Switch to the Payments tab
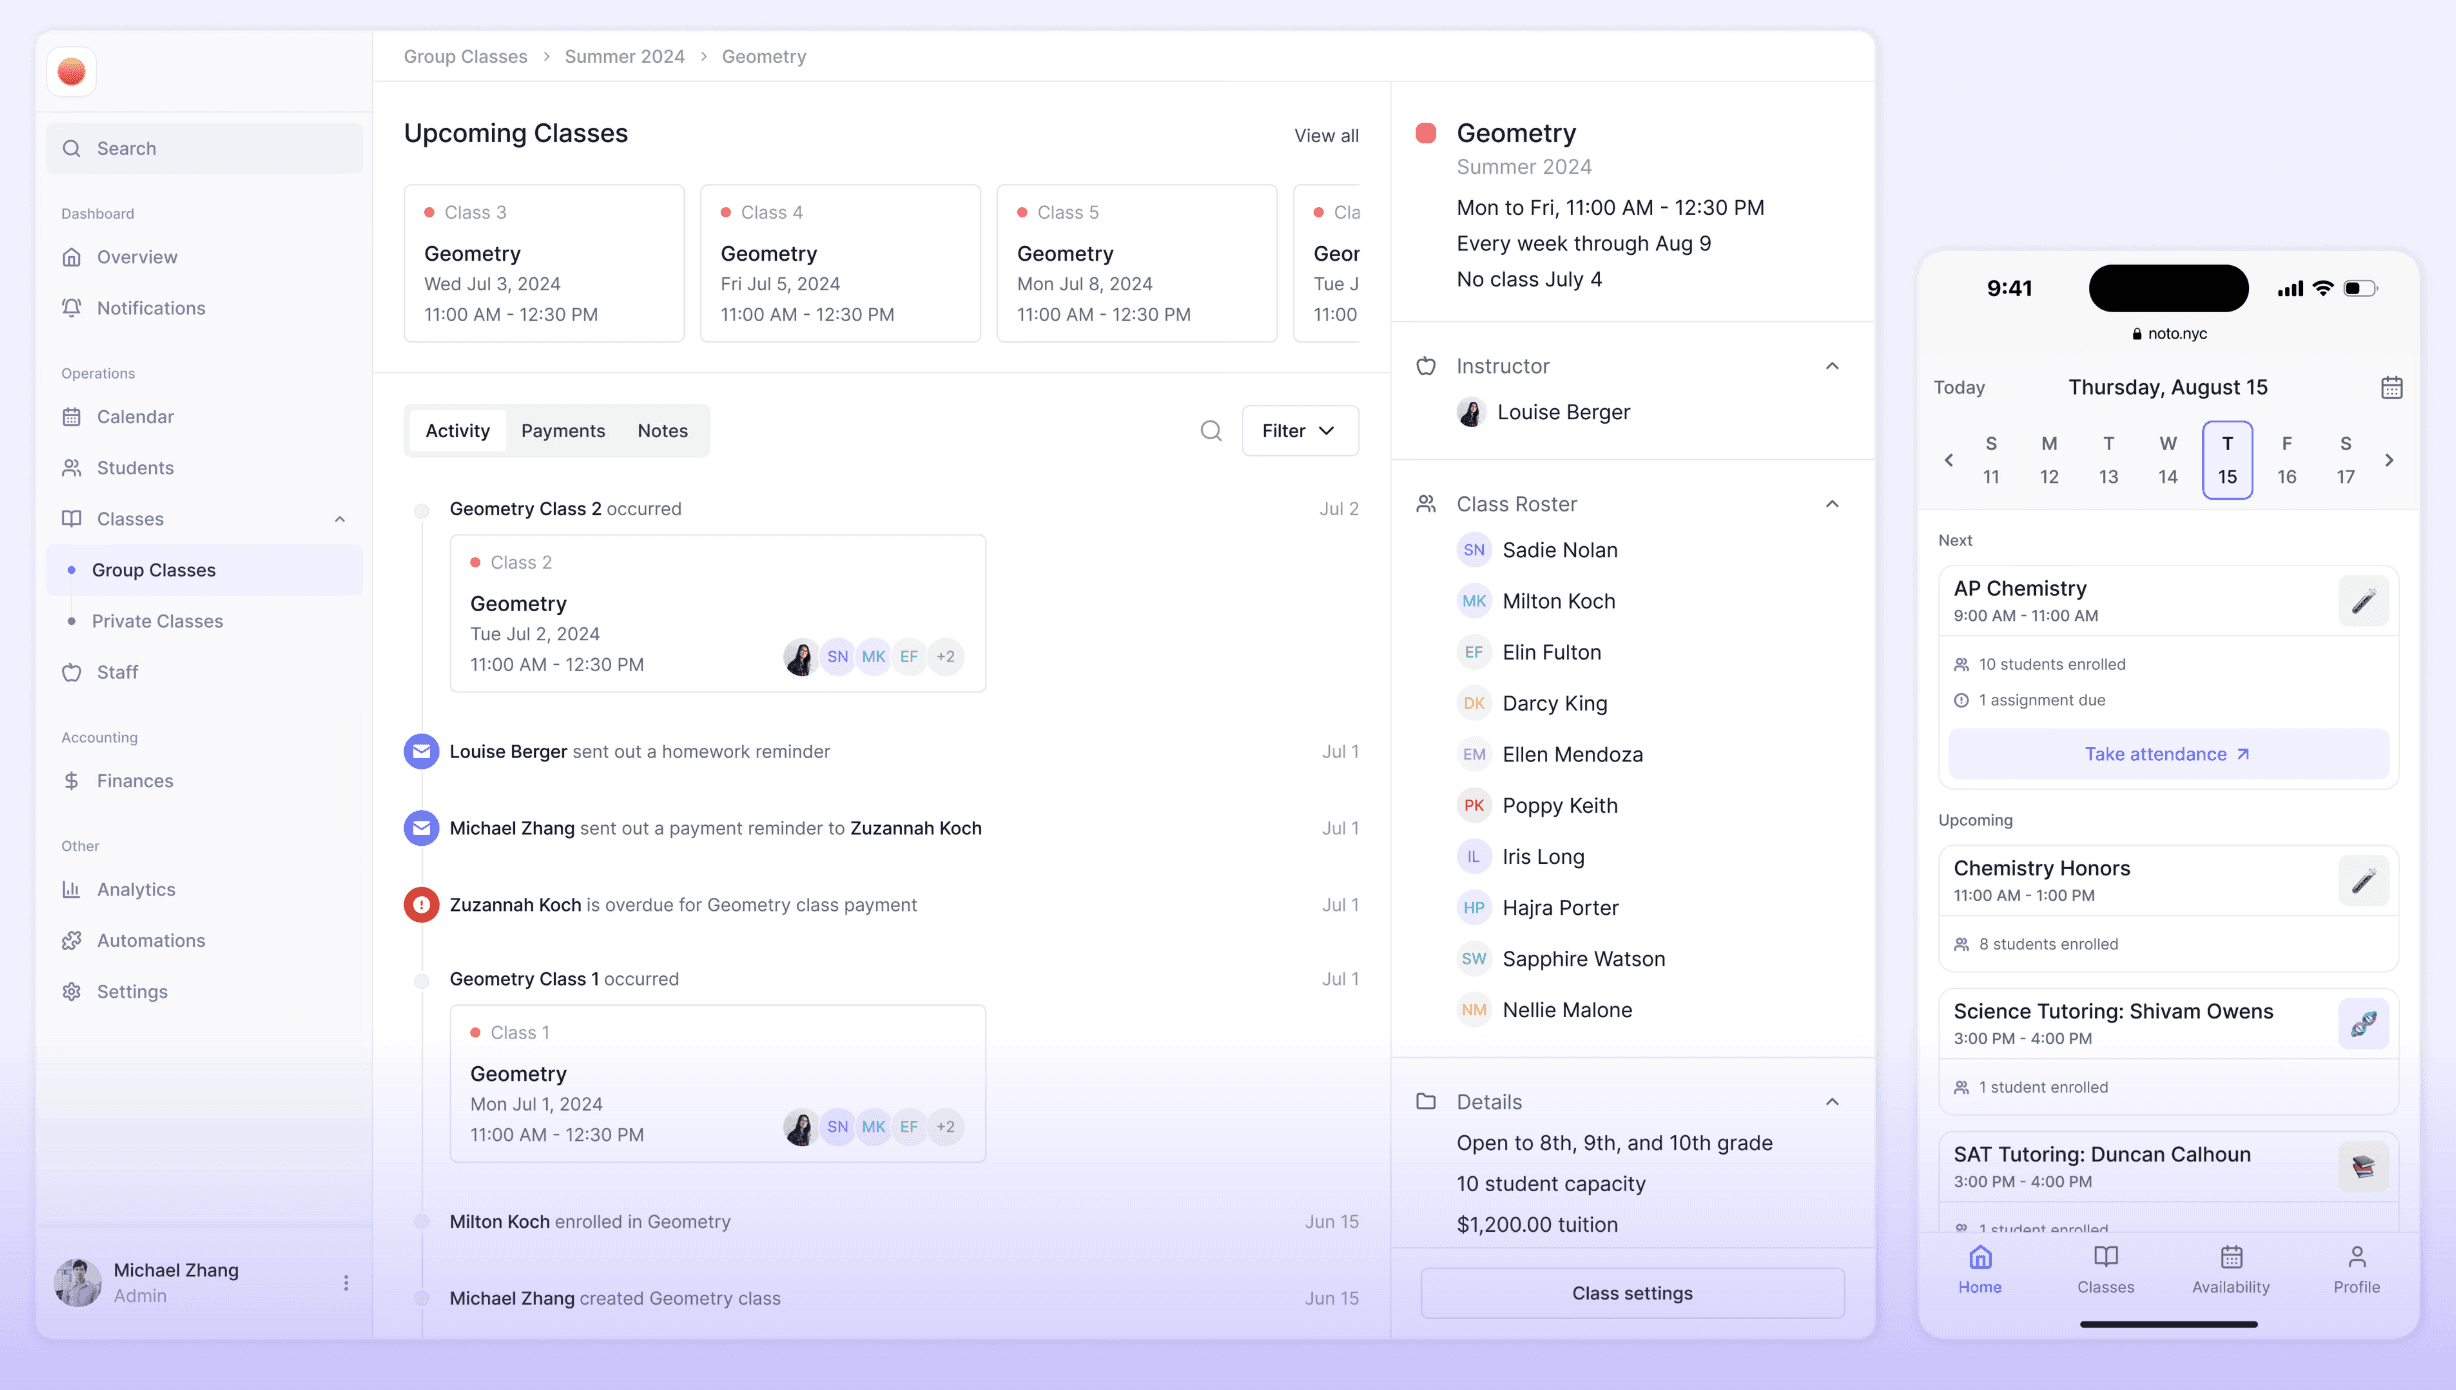Screen dimensions: 2456x1390 tap(563, 431)
